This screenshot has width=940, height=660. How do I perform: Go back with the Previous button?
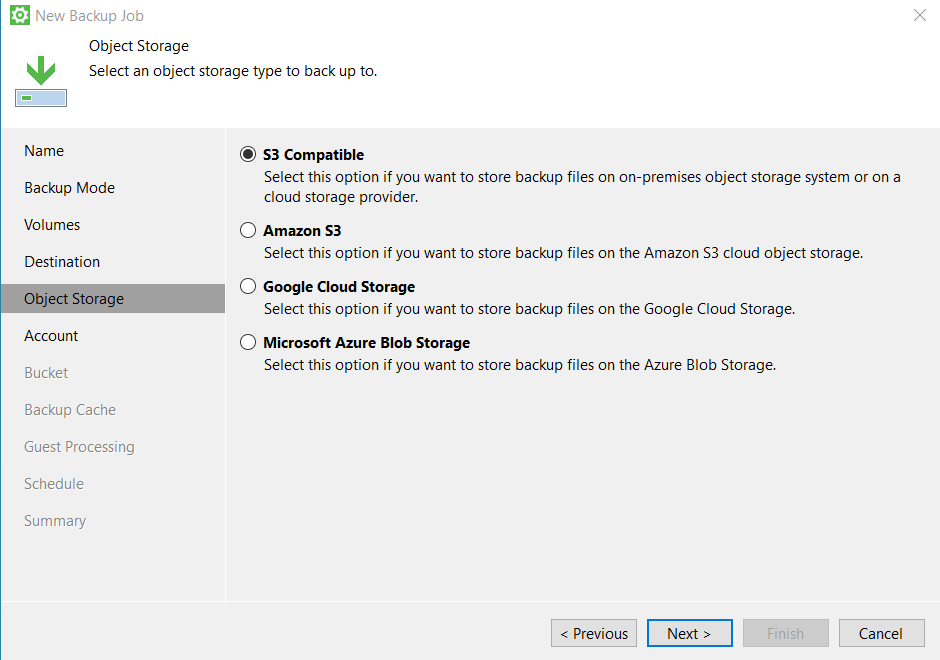pyautogui.click(x=593, y=633)
